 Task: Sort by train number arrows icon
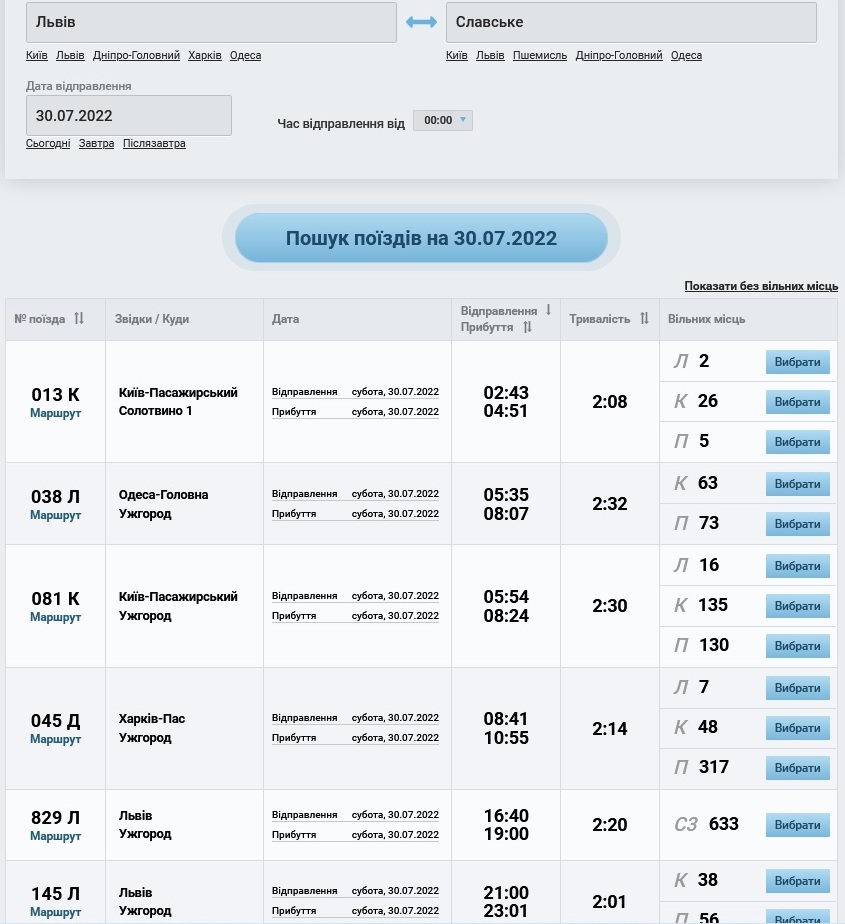(79, 319)
